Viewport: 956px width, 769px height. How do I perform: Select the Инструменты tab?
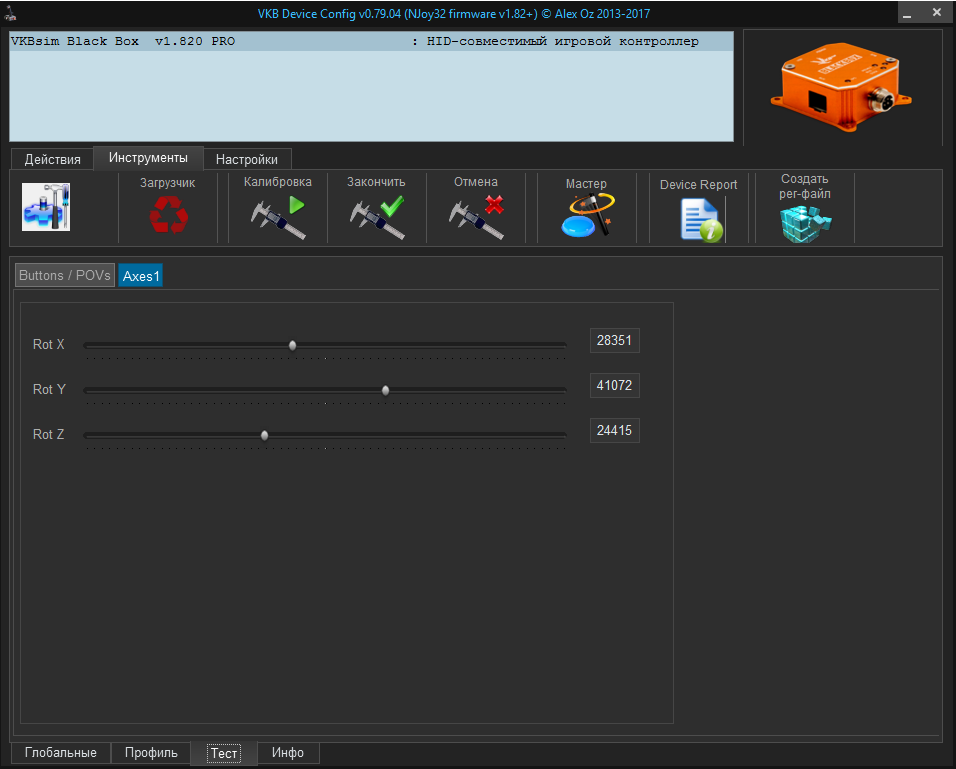click(148, 158)
